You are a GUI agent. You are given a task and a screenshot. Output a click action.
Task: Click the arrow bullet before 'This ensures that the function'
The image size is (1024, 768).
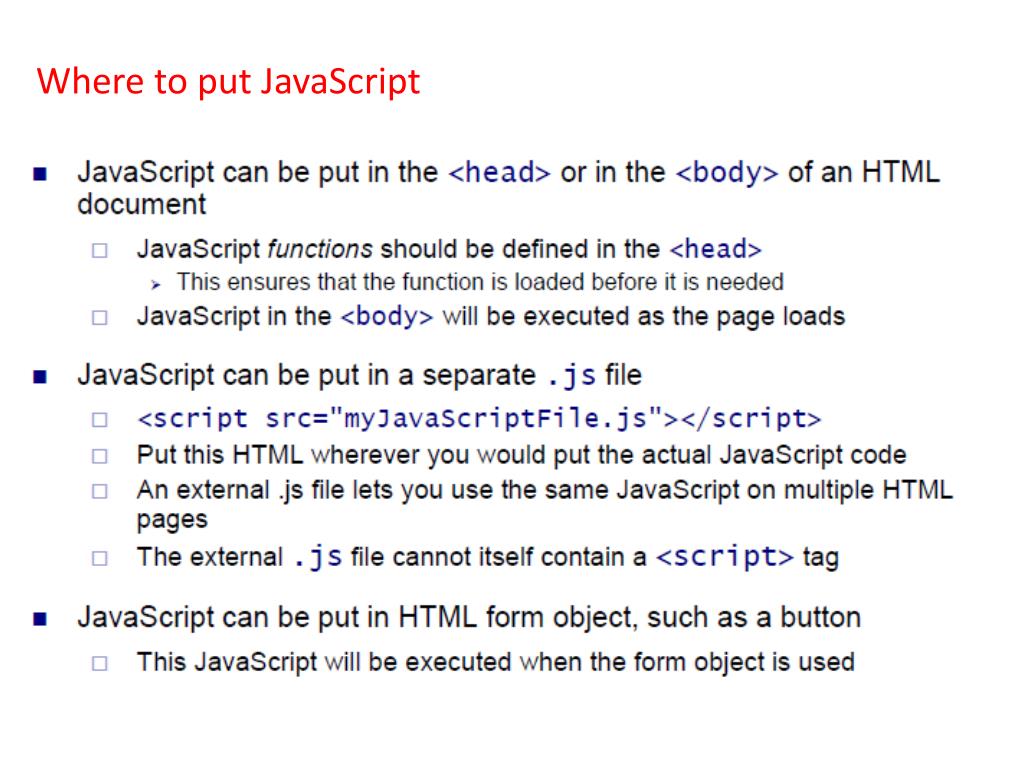tap(155, 285)
